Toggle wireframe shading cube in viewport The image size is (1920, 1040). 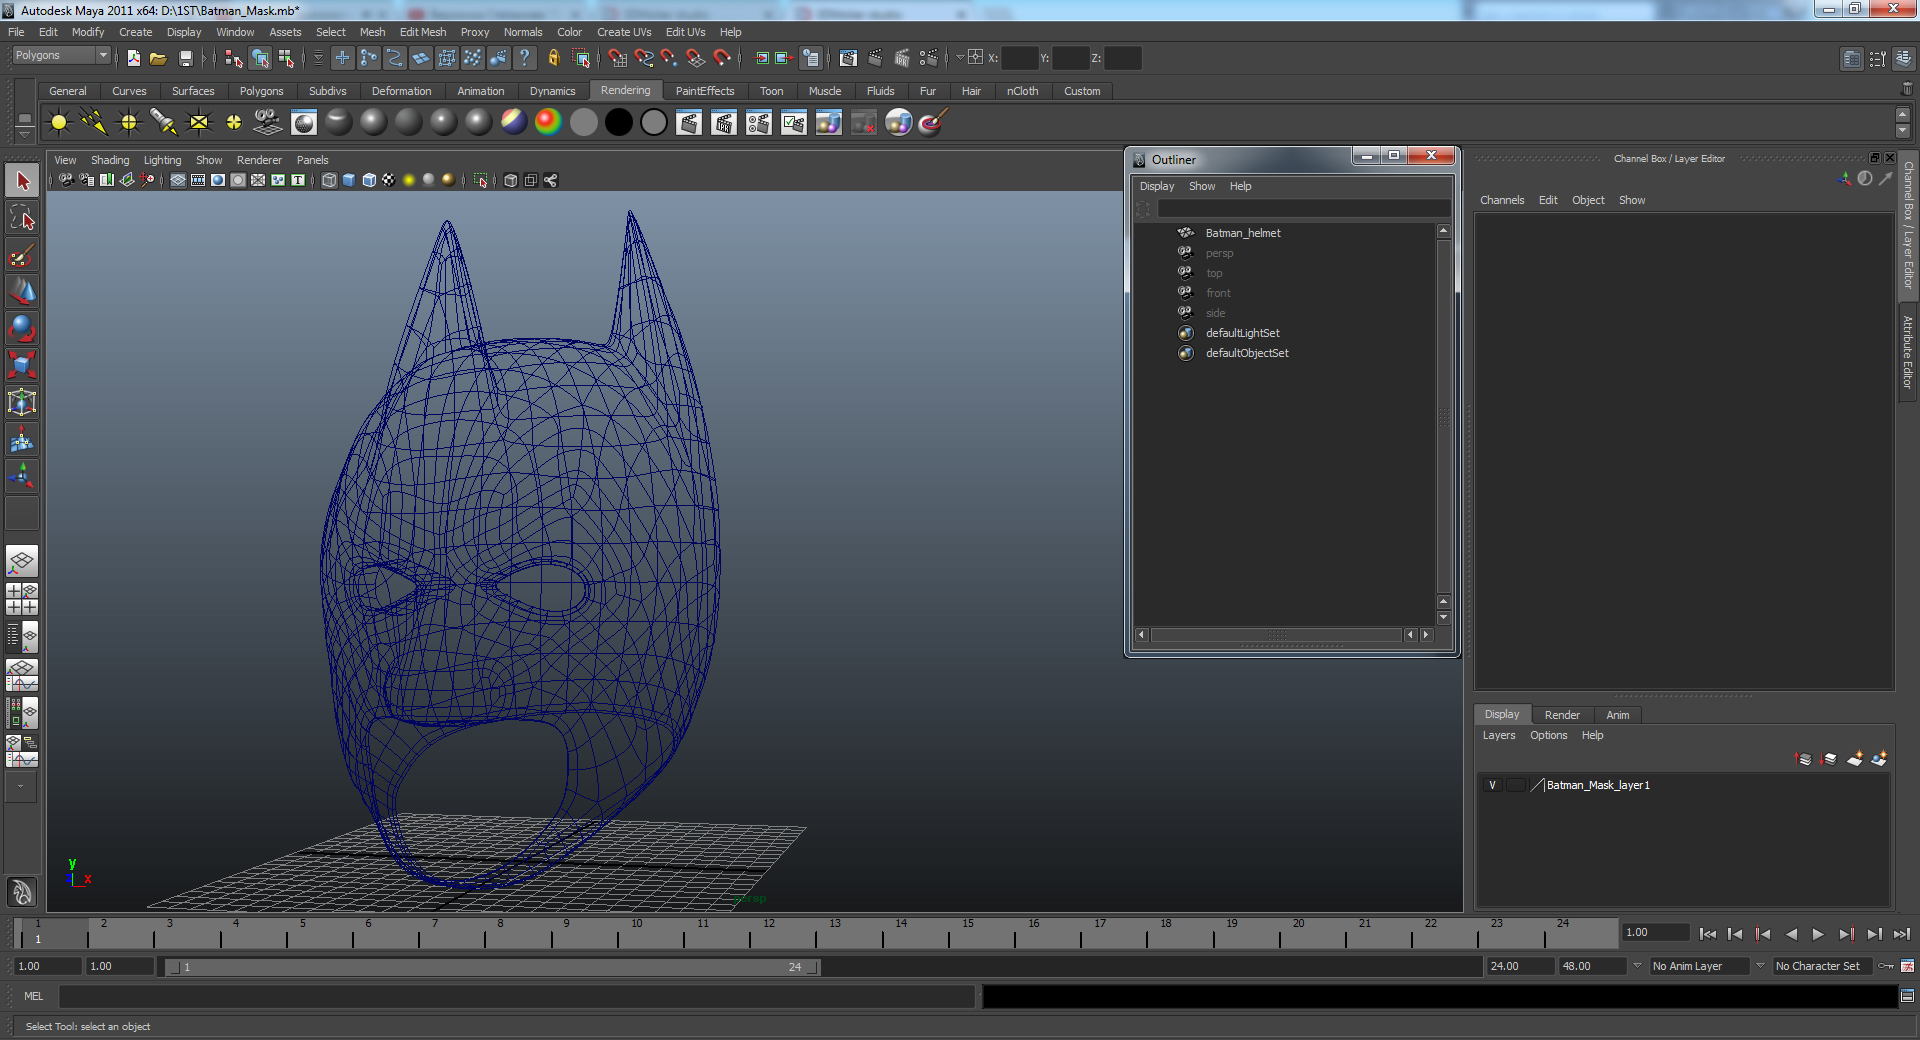[329, 180]
